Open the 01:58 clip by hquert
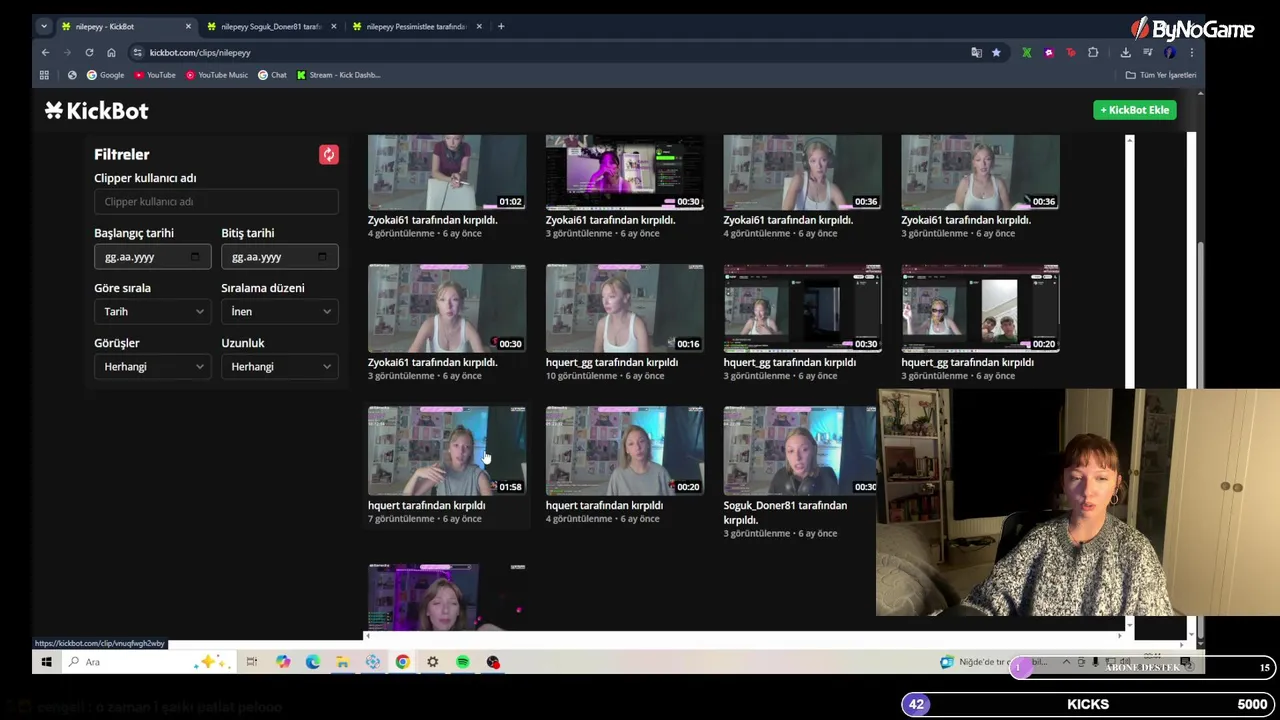 447,450
